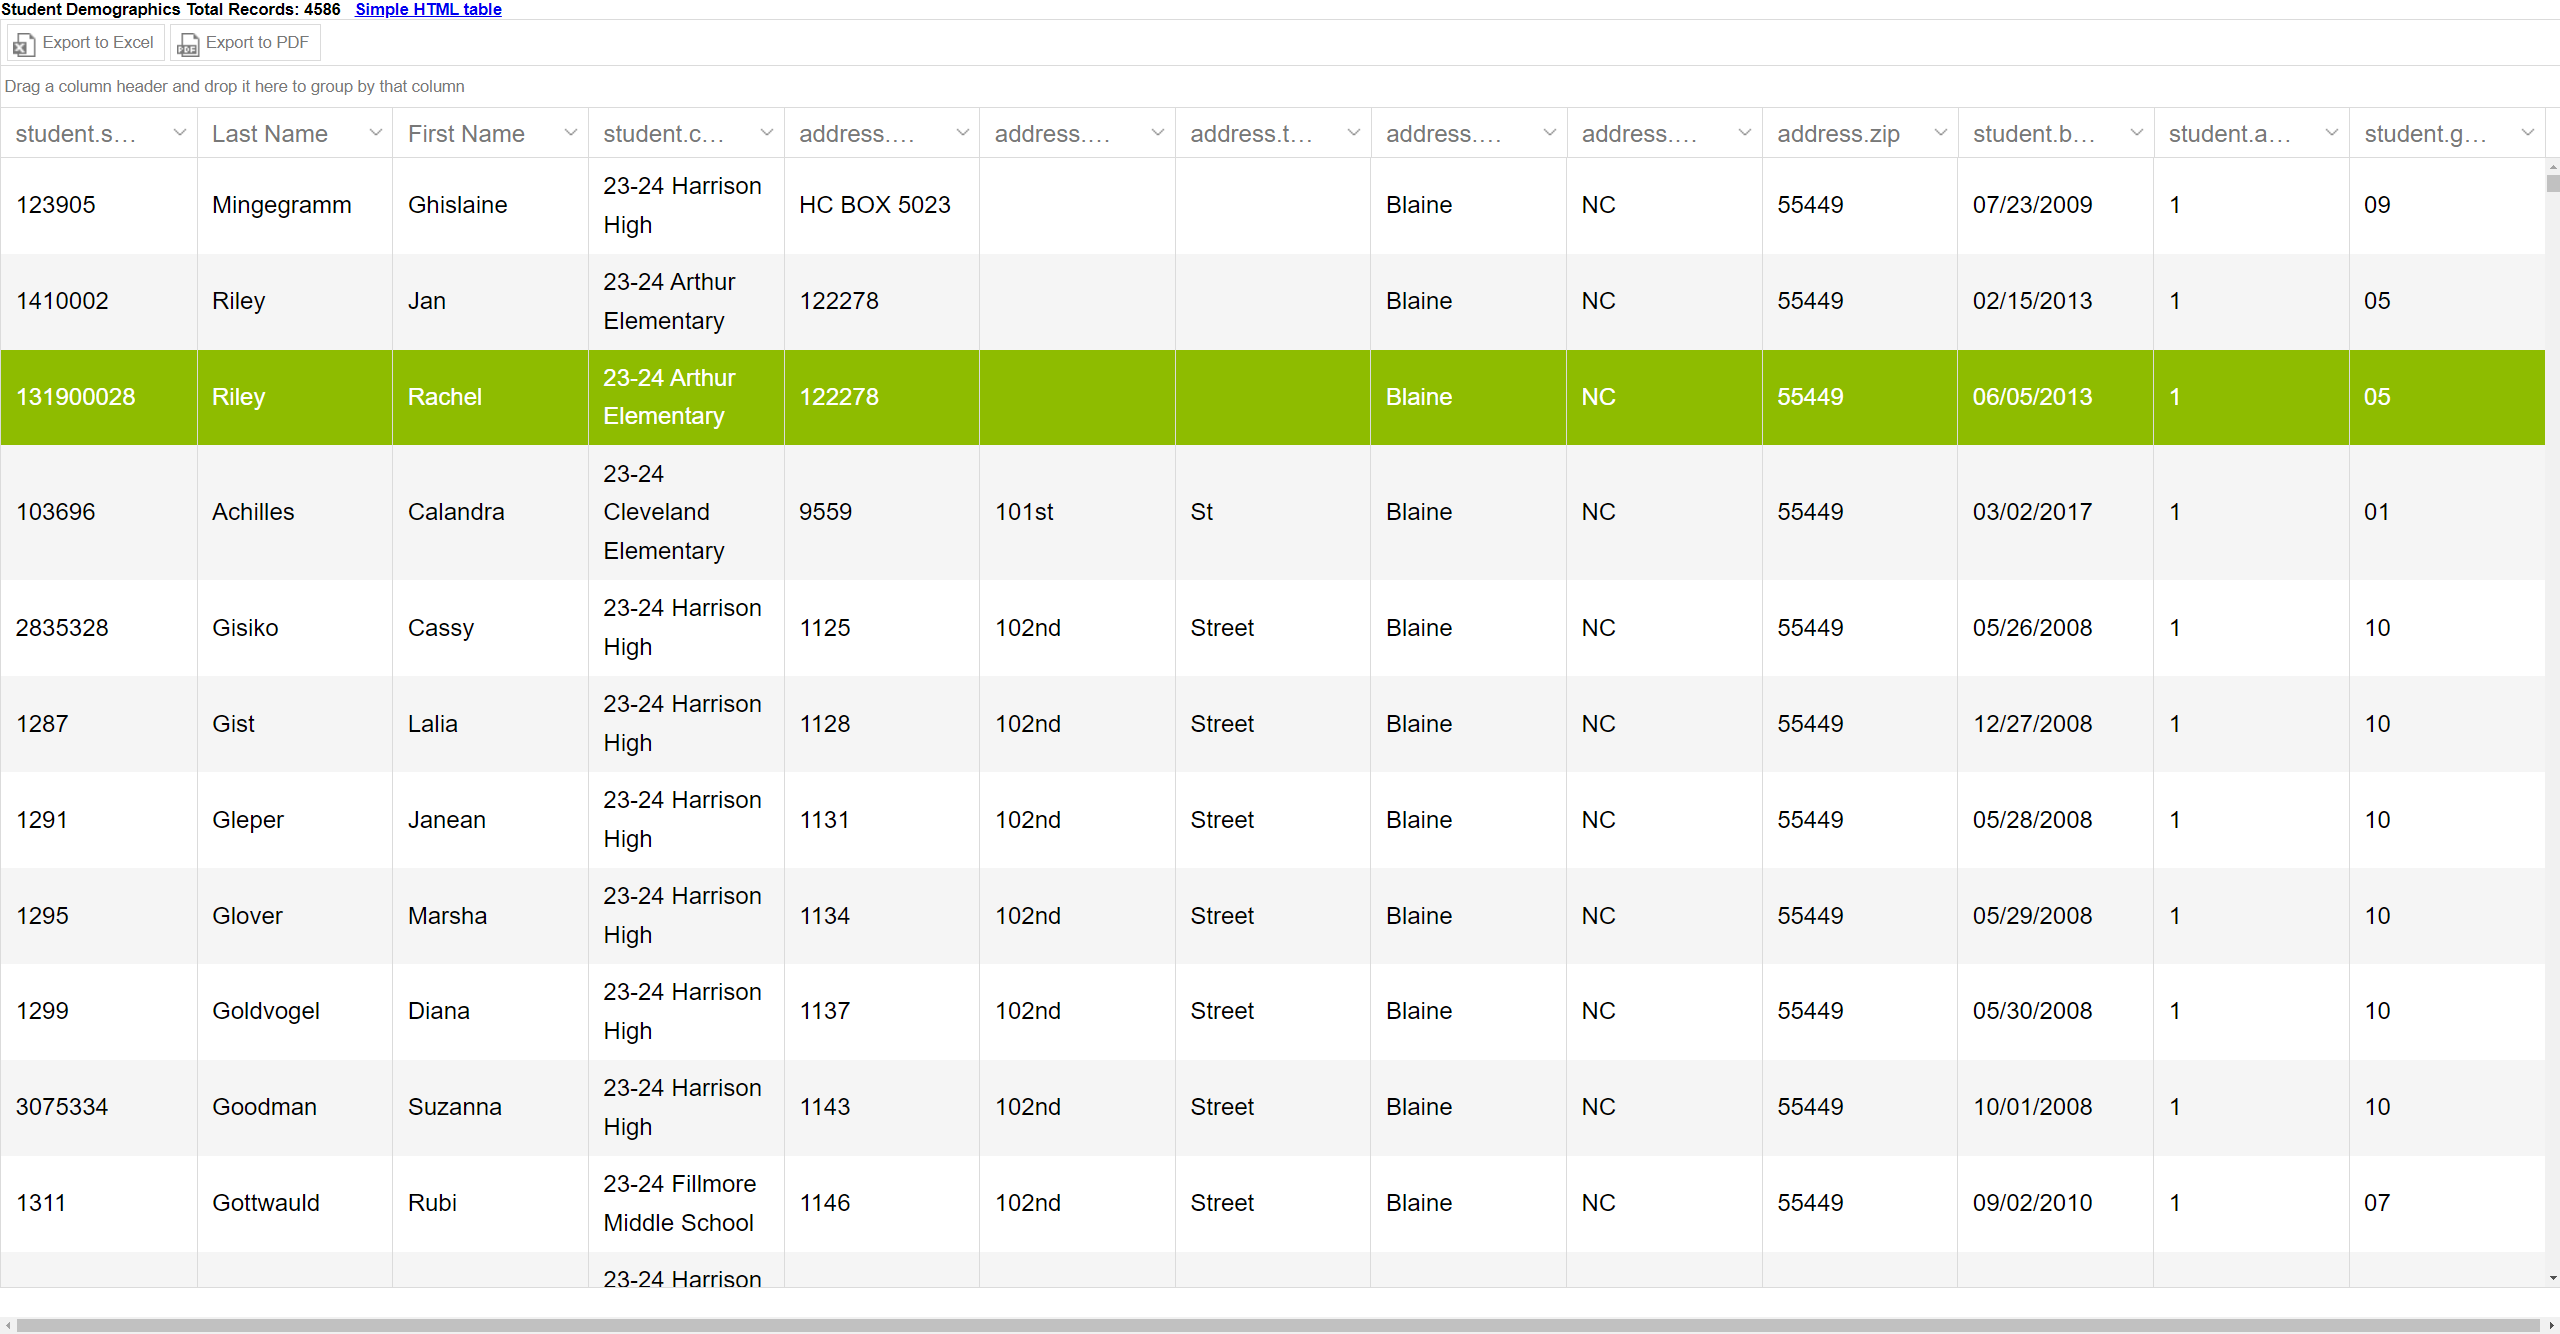Sort by the Last Name column header
Screen dimensions: 2560x1334
pos(270,134)
